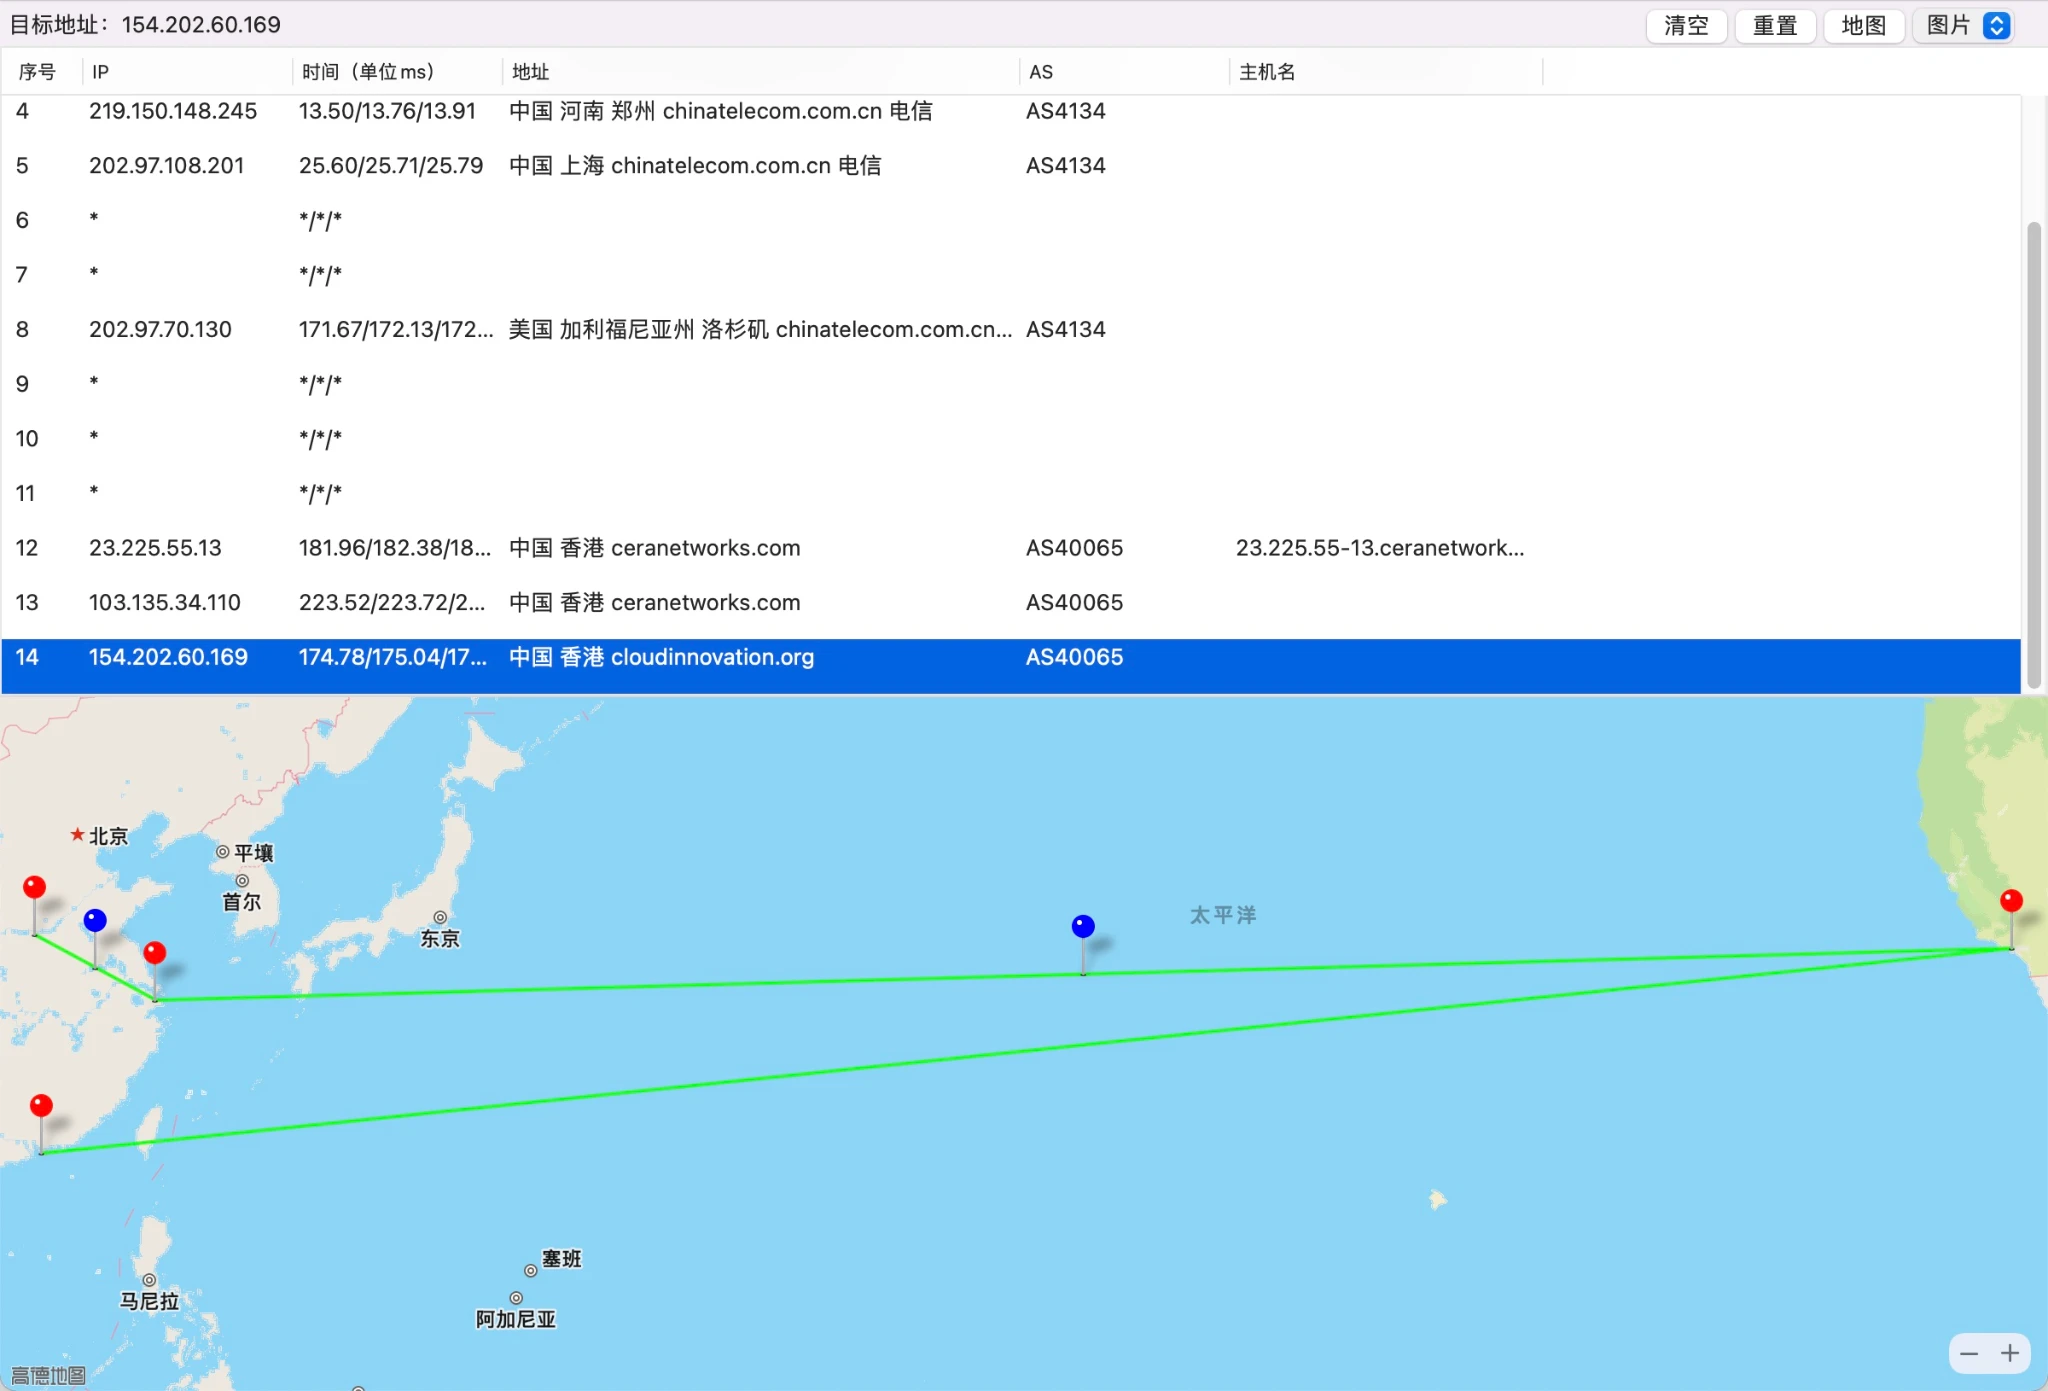Viewport: 2048px width, 1391px height.
Task: Click the 主机名 column header
Action: 1267,72
